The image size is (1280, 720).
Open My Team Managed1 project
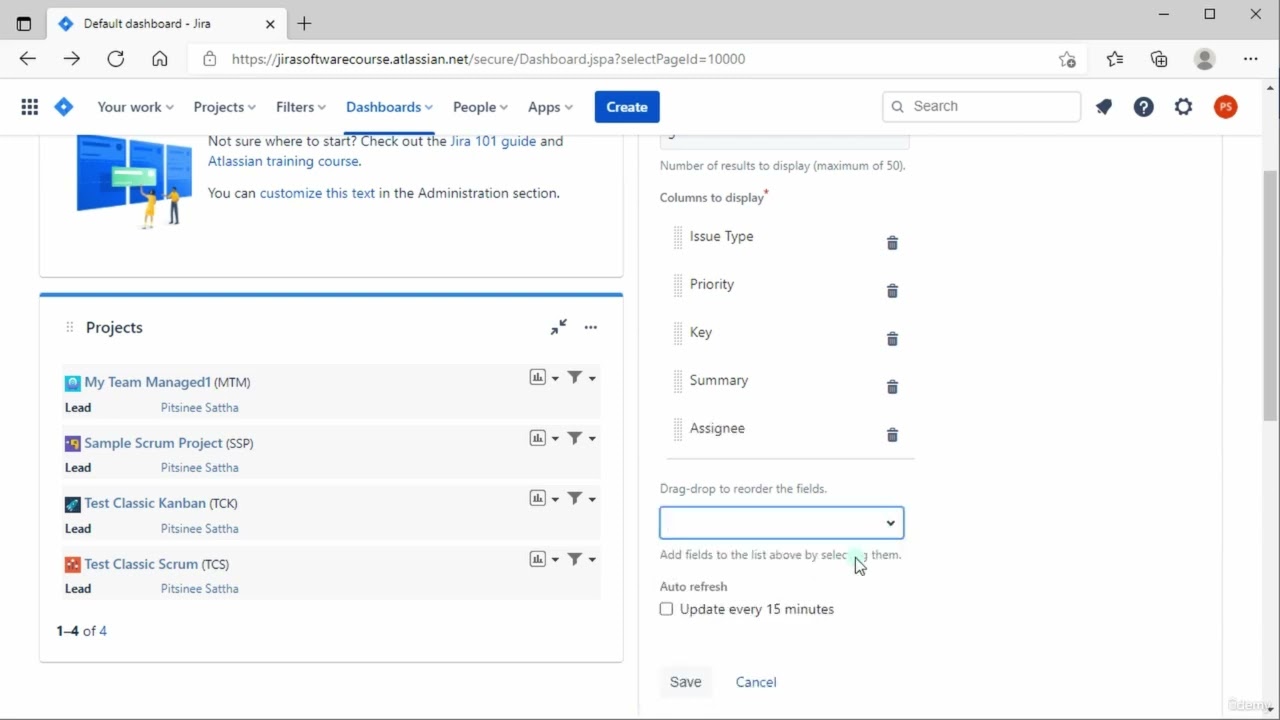tap(147, 382)
